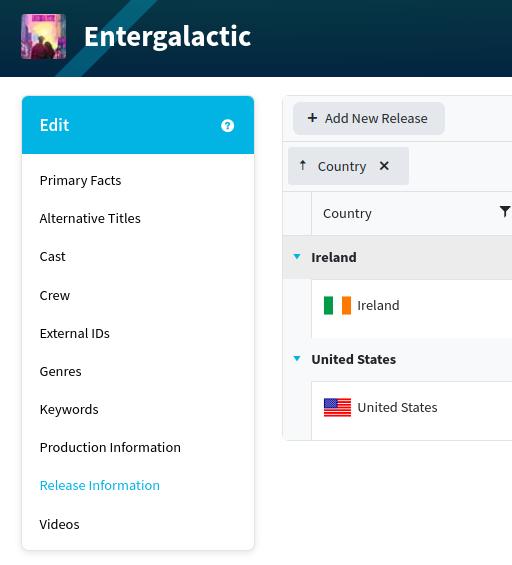Open Country column filter funnel icon

coord(506,212)
